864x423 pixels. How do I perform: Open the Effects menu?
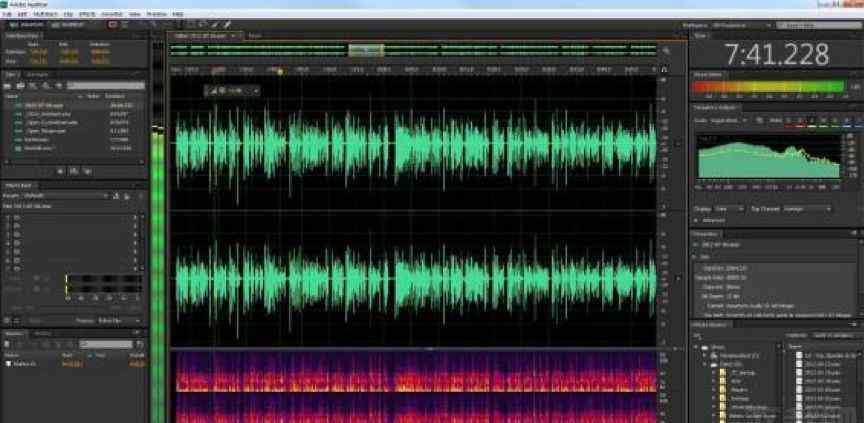[87, 14]
